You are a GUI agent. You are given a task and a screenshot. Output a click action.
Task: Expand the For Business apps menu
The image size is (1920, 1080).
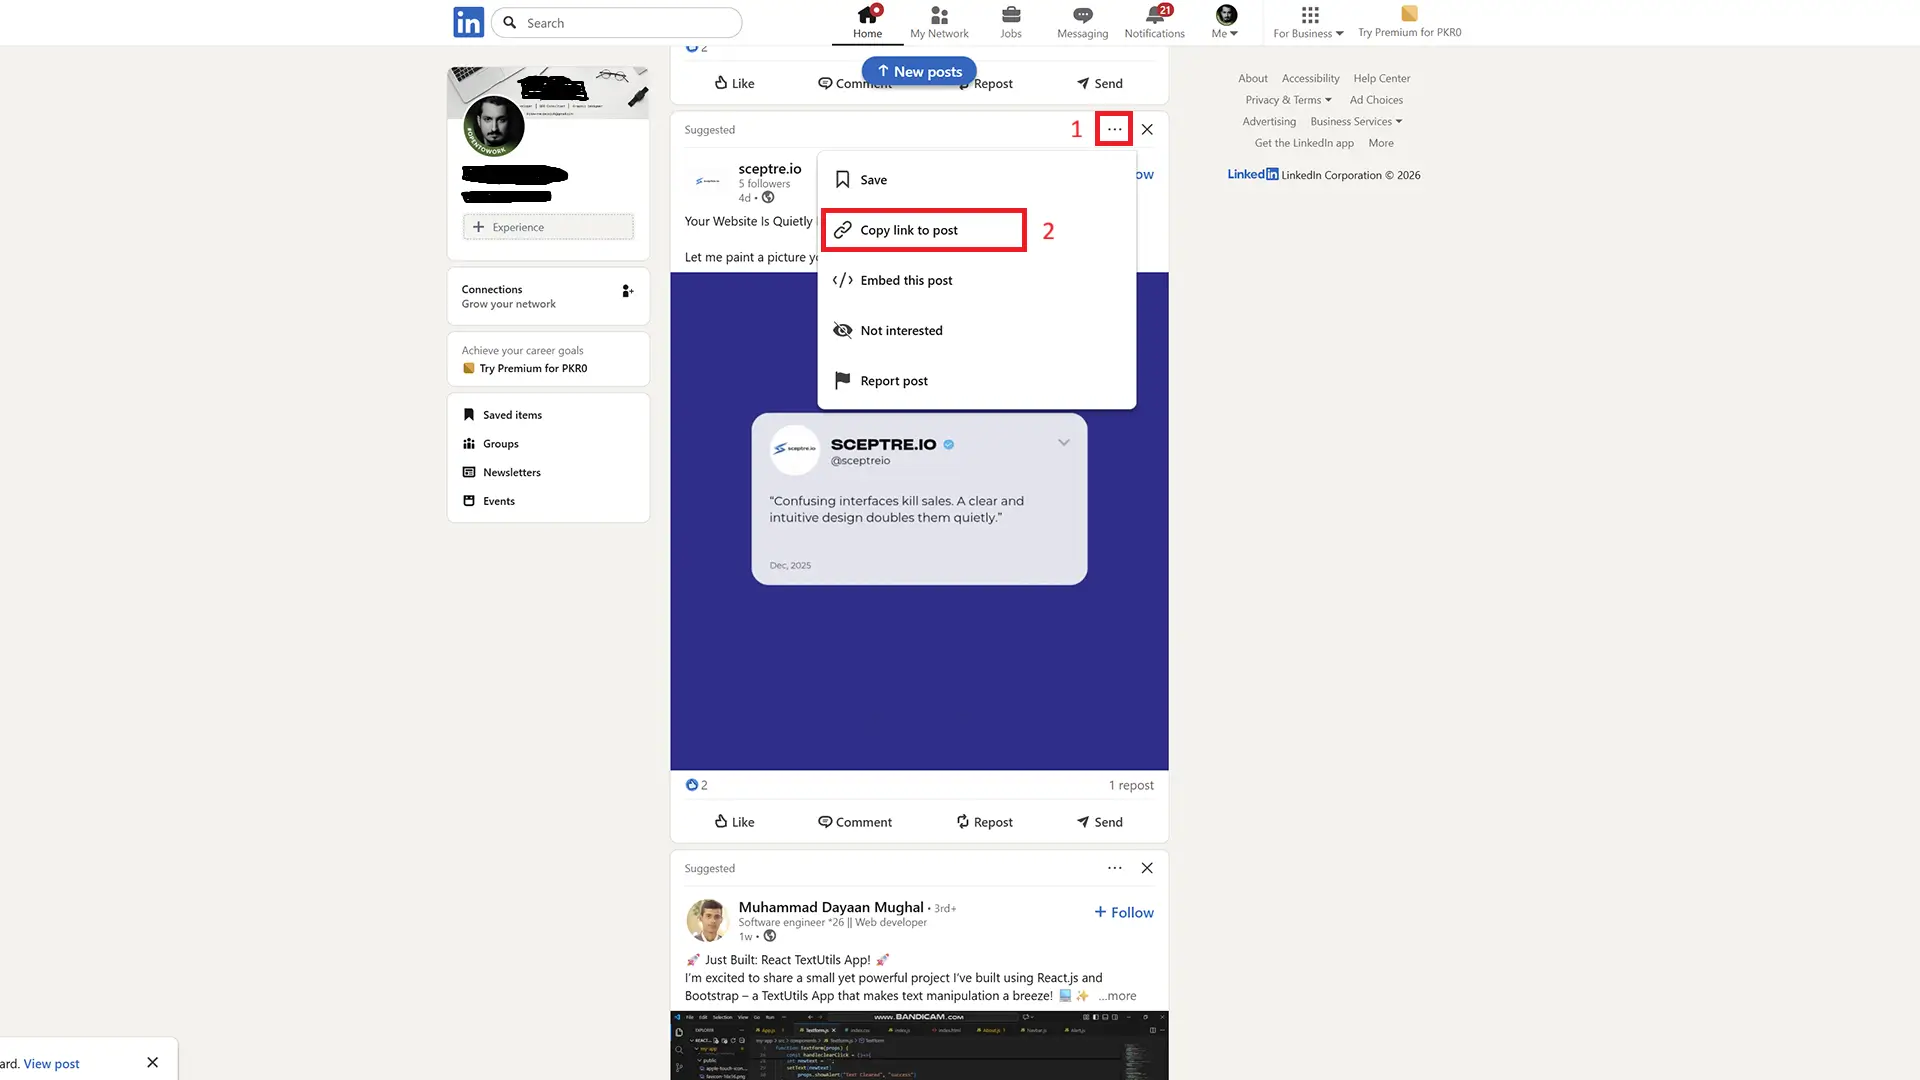pos(1308,22)
